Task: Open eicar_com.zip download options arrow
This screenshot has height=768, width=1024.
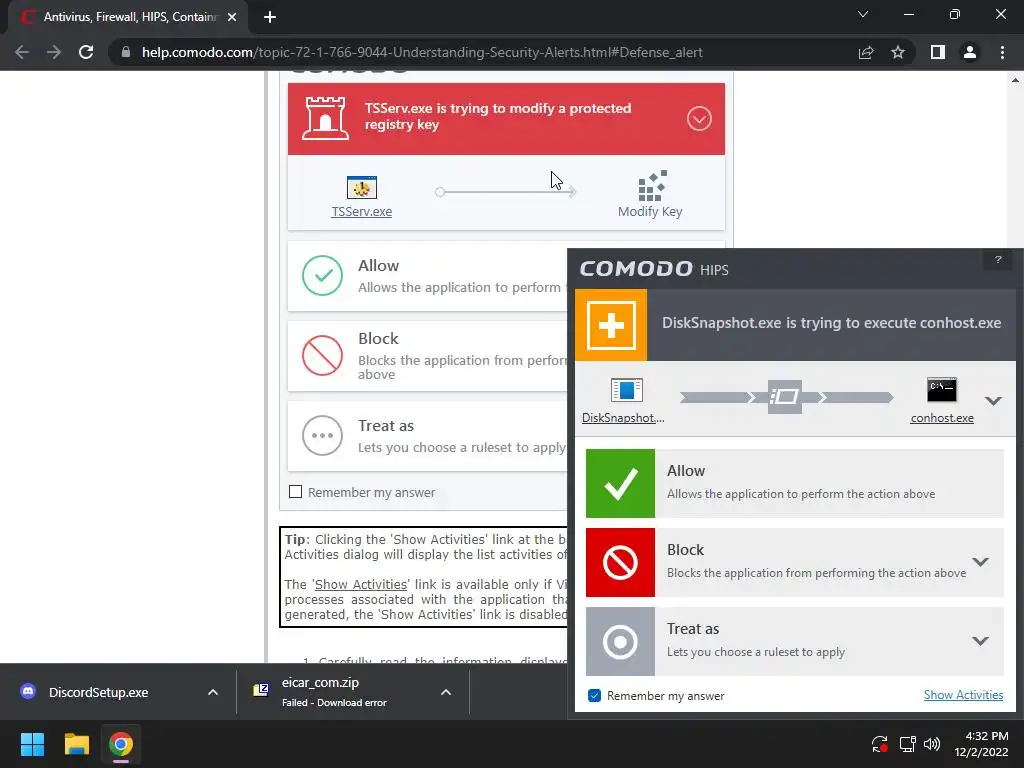Action: [446, 692]
